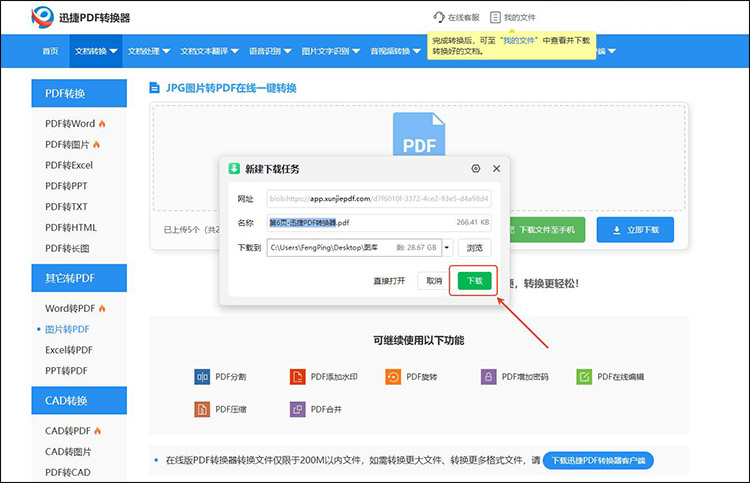The image size is (750, 483).
Task: Click the PDF增加密码 lock icon
Action: (x=488, y=377)
